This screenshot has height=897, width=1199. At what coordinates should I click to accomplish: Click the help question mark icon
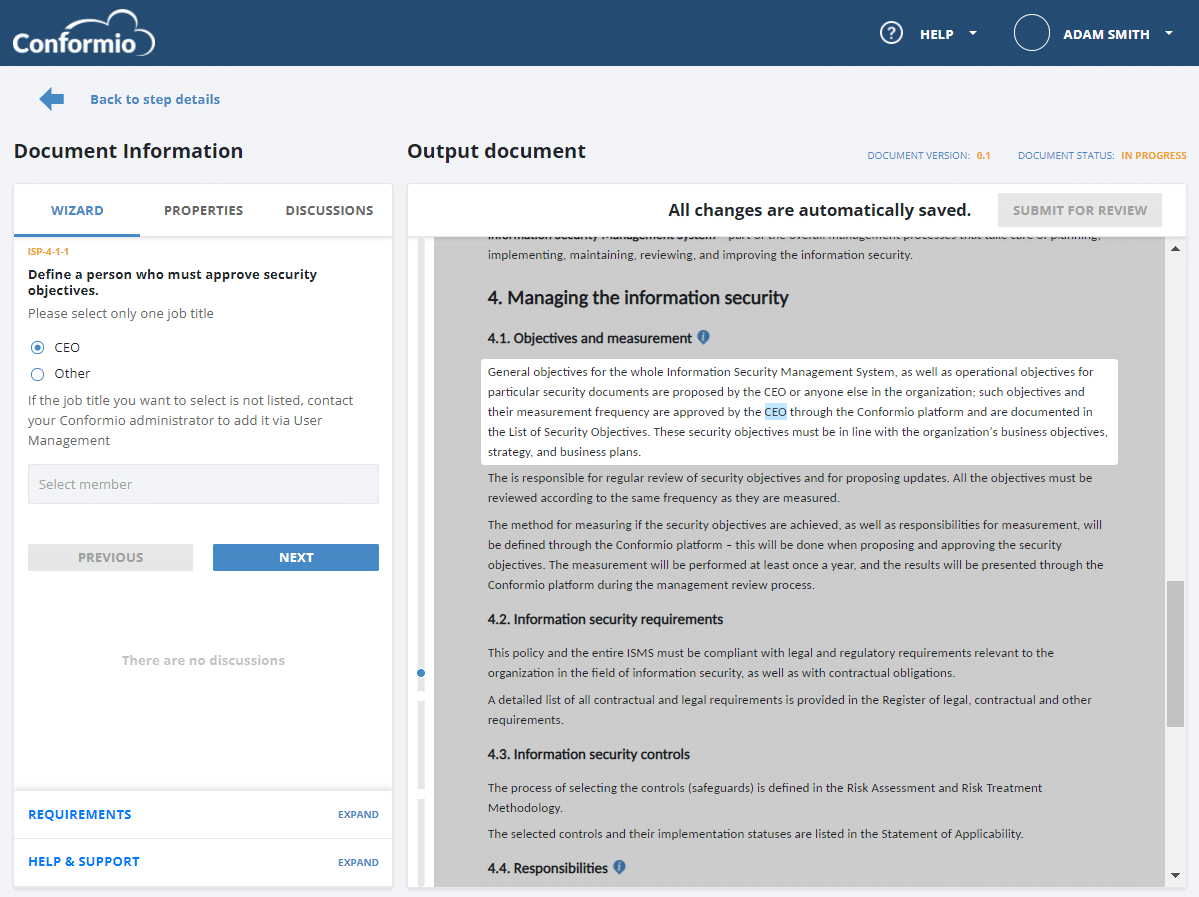tap(891, 34)
